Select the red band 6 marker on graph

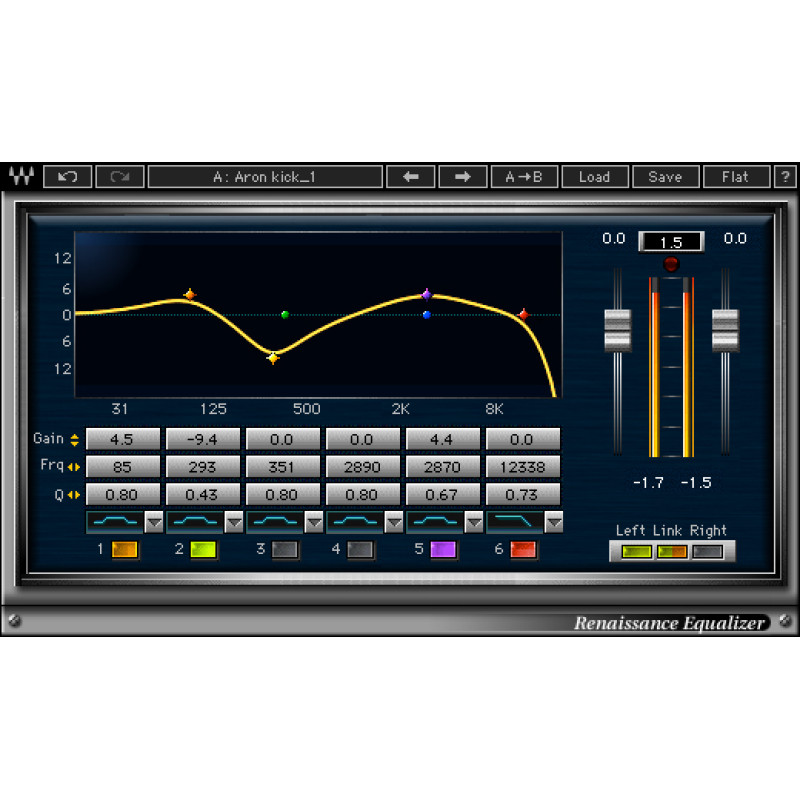pos(523,314)
